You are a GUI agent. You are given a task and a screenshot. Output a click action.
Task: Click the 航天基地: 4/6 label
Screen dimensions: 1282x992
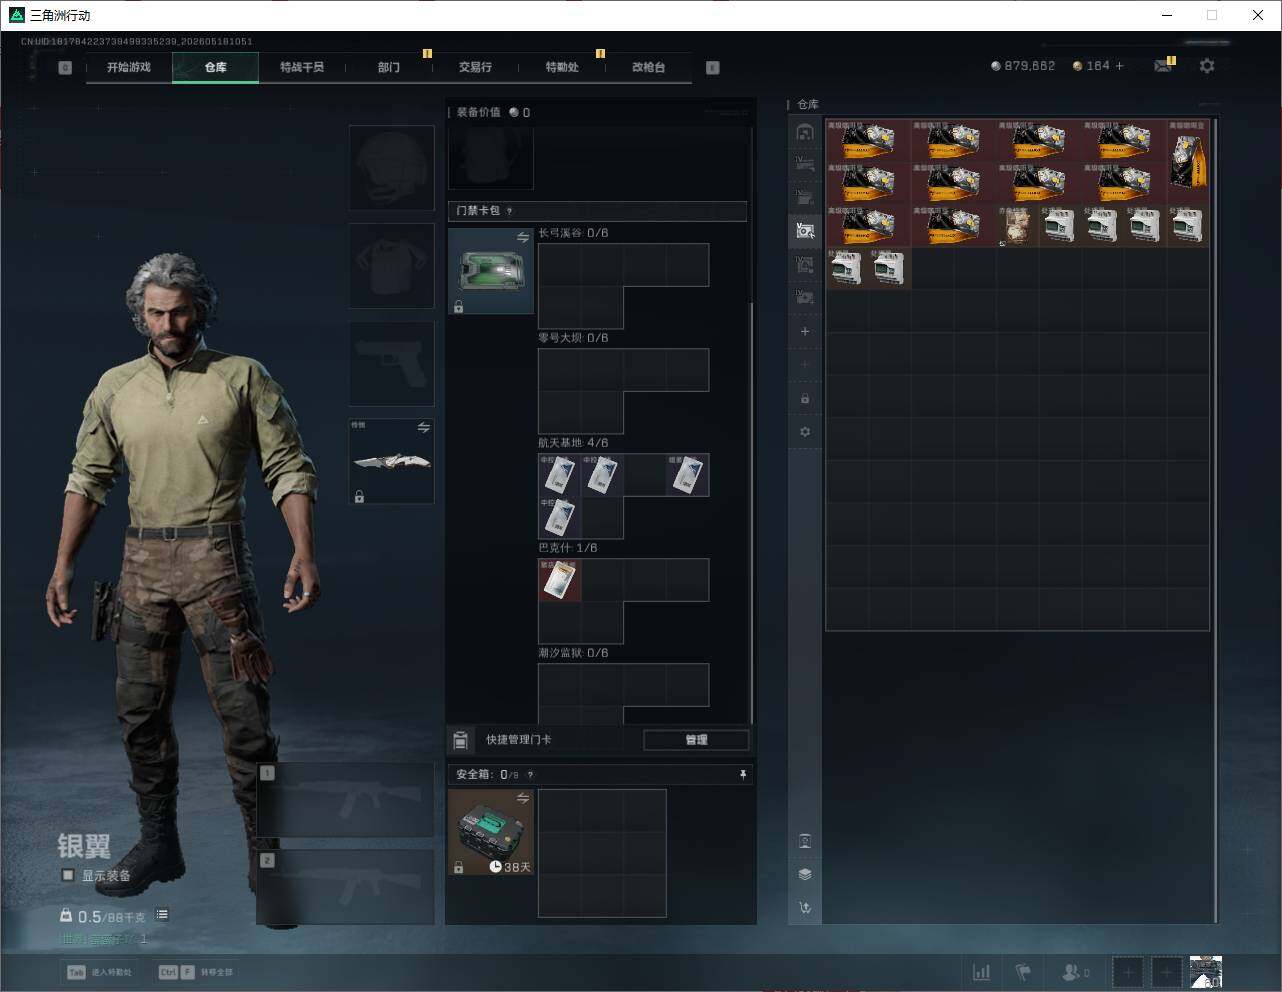point(573,443)
